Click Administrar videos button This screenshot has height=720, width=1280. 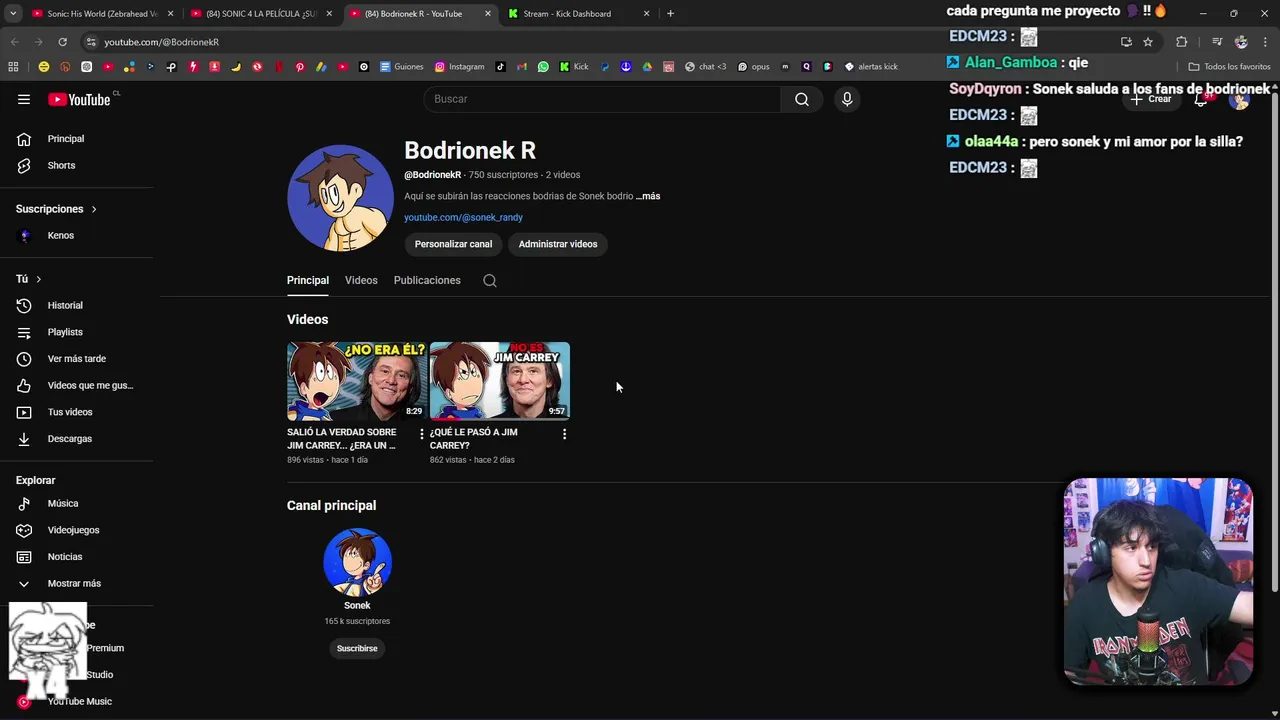tap(558, 244)
